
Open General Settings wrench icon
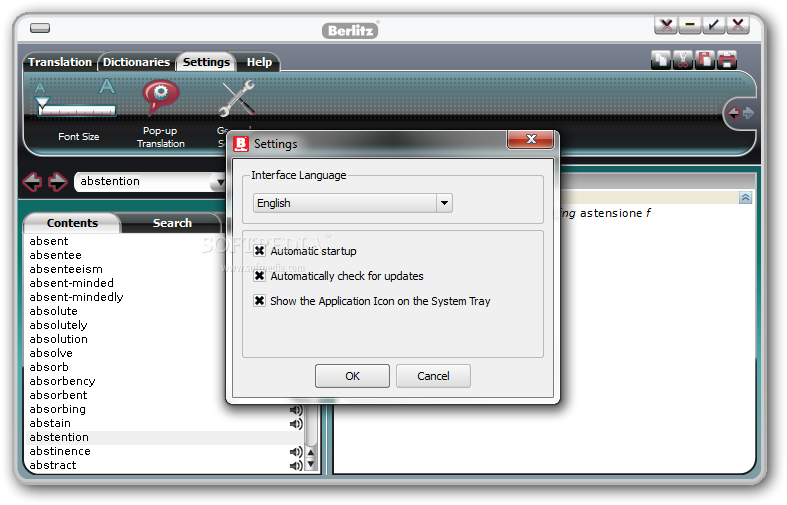pyautogui.click(x=238, y=98)
